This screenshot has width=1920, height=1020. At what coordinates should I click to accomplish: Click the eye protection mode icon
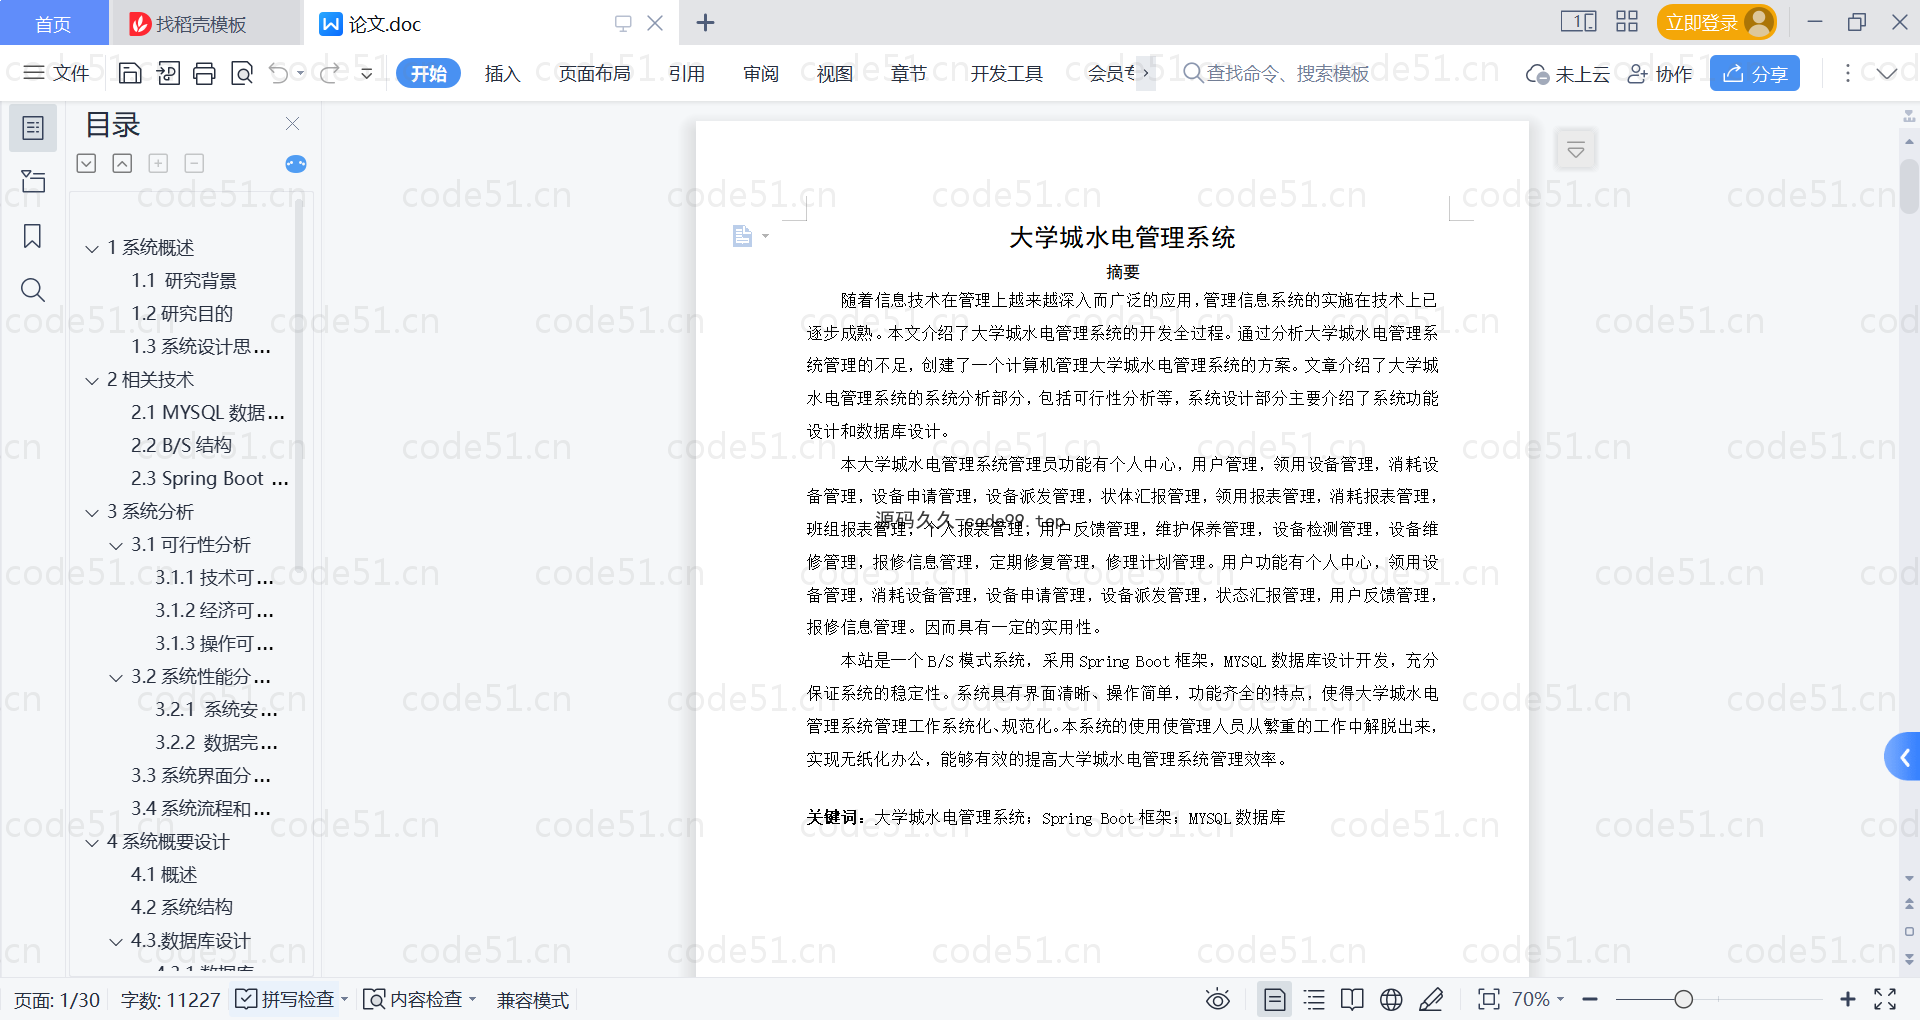coord(1217,999)
